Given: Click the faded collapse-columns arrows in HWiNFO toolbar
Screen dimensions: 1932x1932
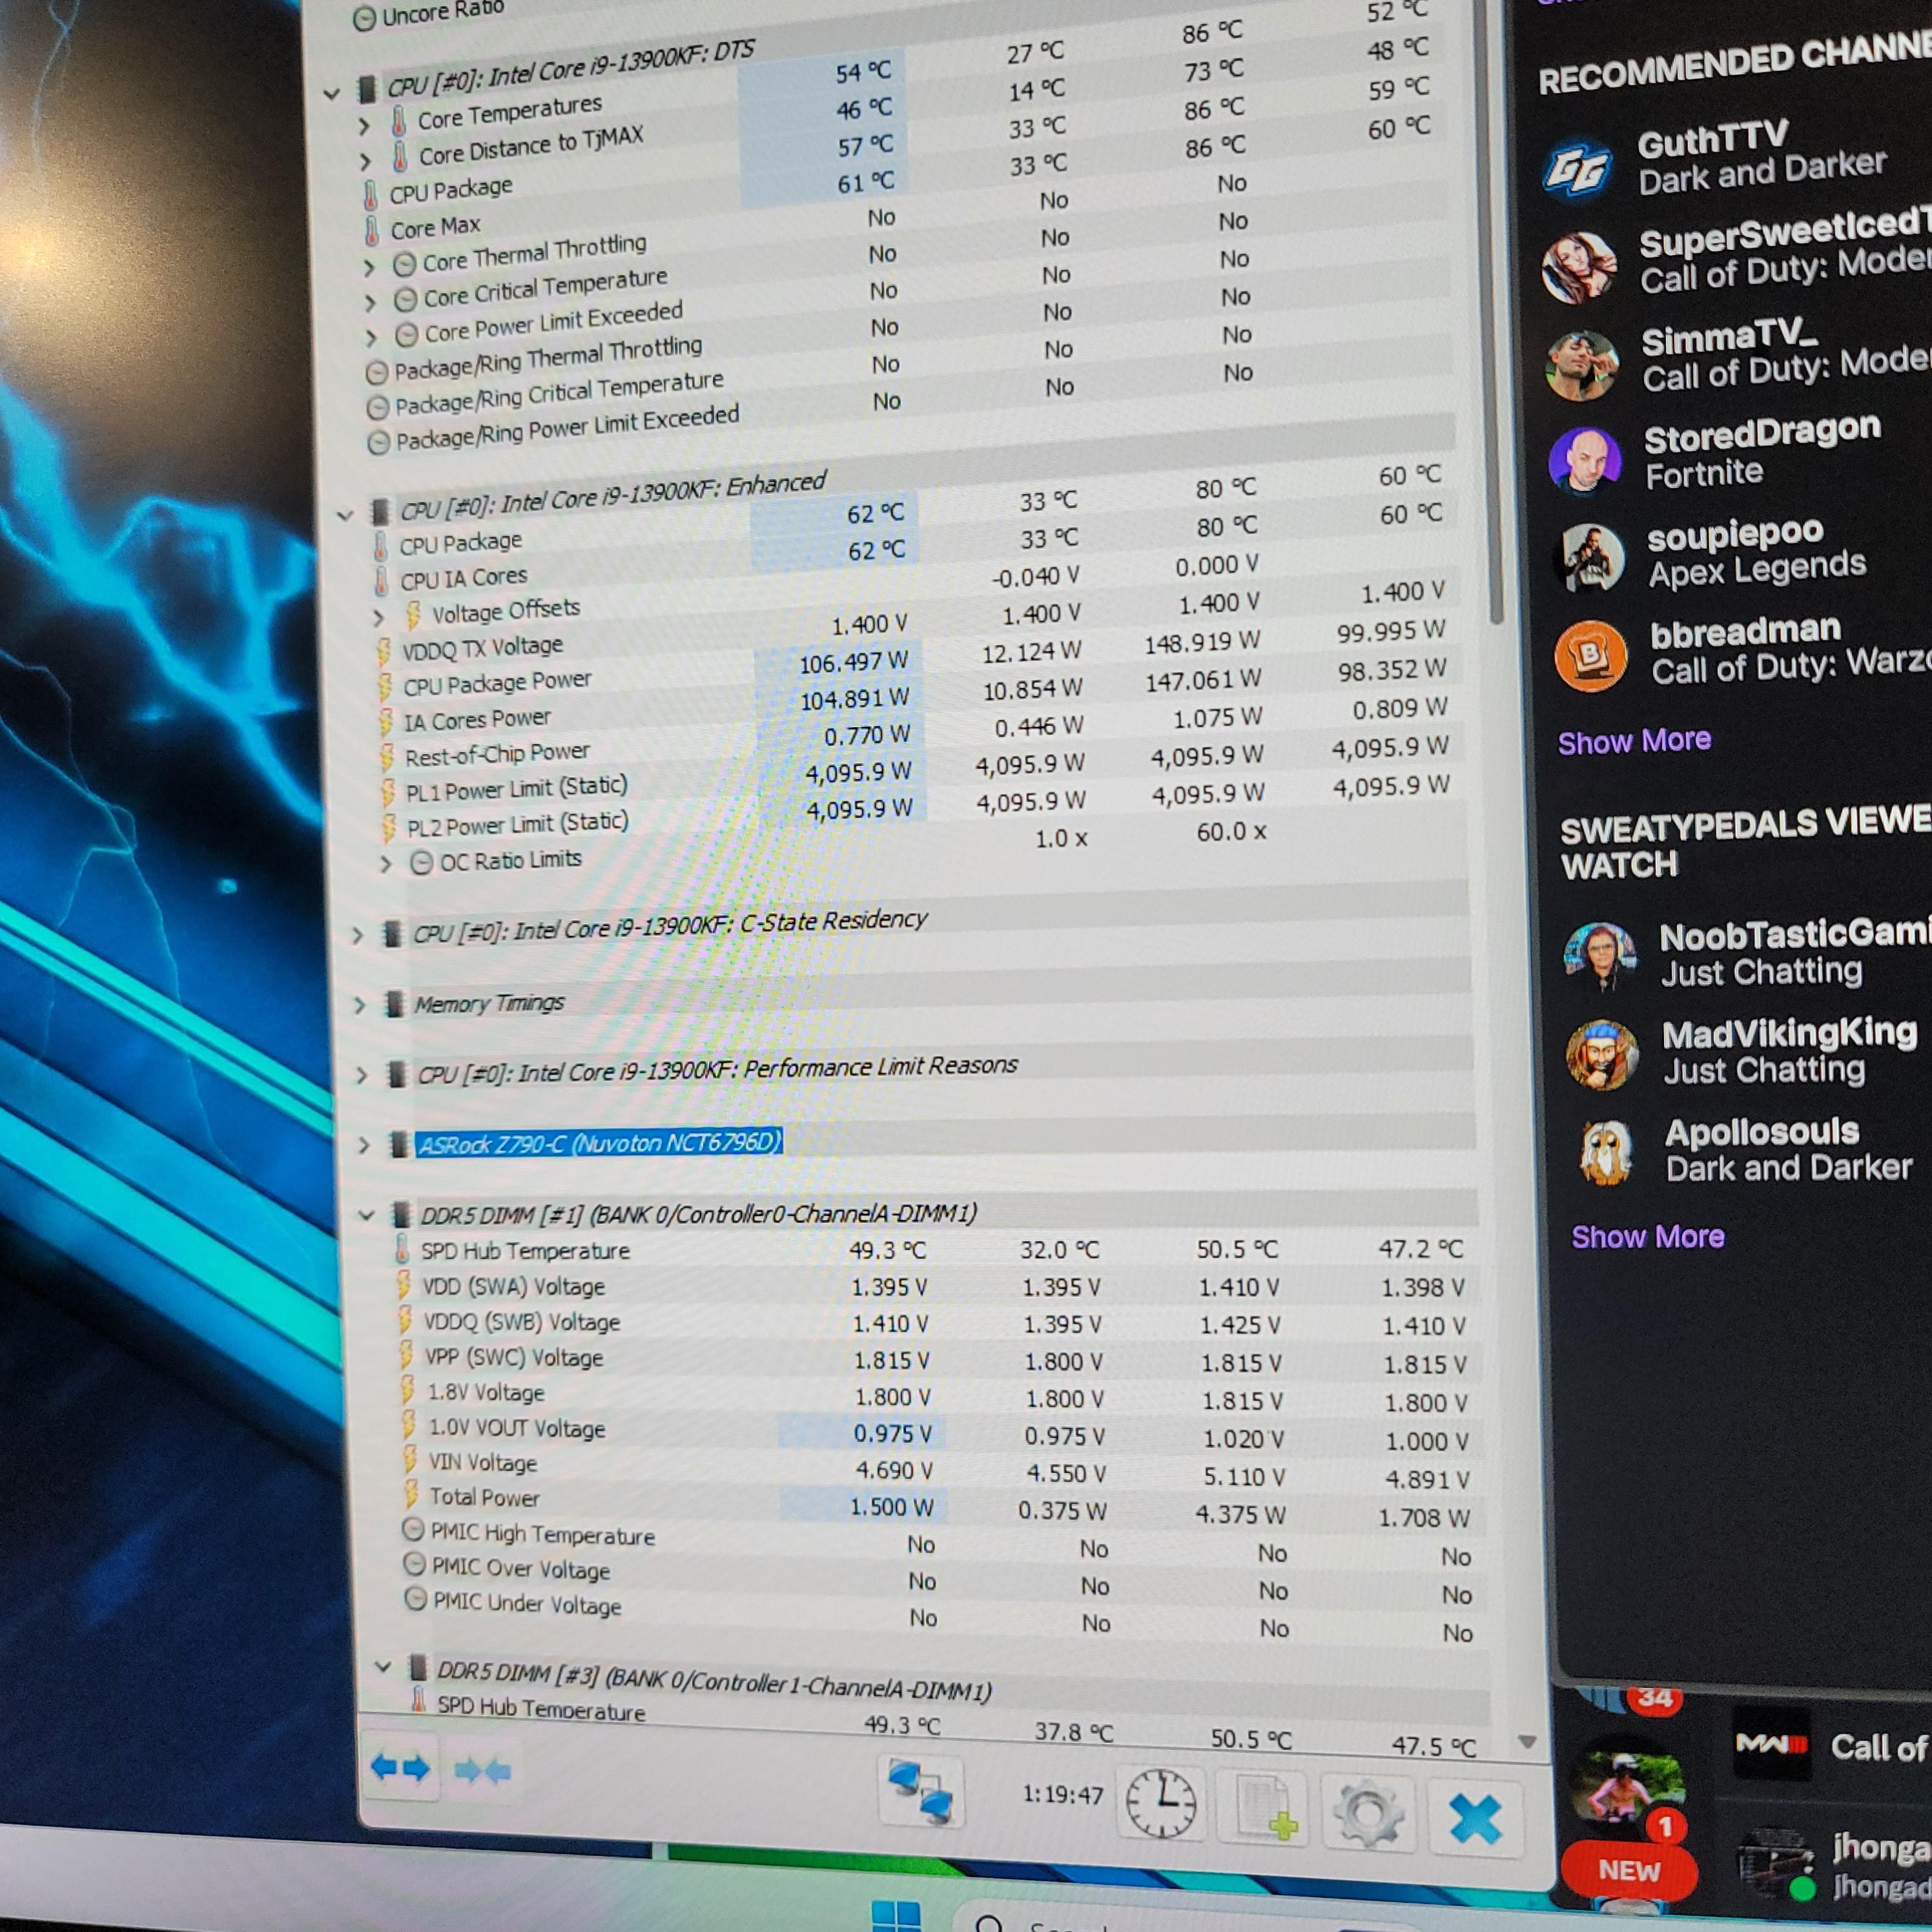Looking at the screenshot, I should [482, 1771].
